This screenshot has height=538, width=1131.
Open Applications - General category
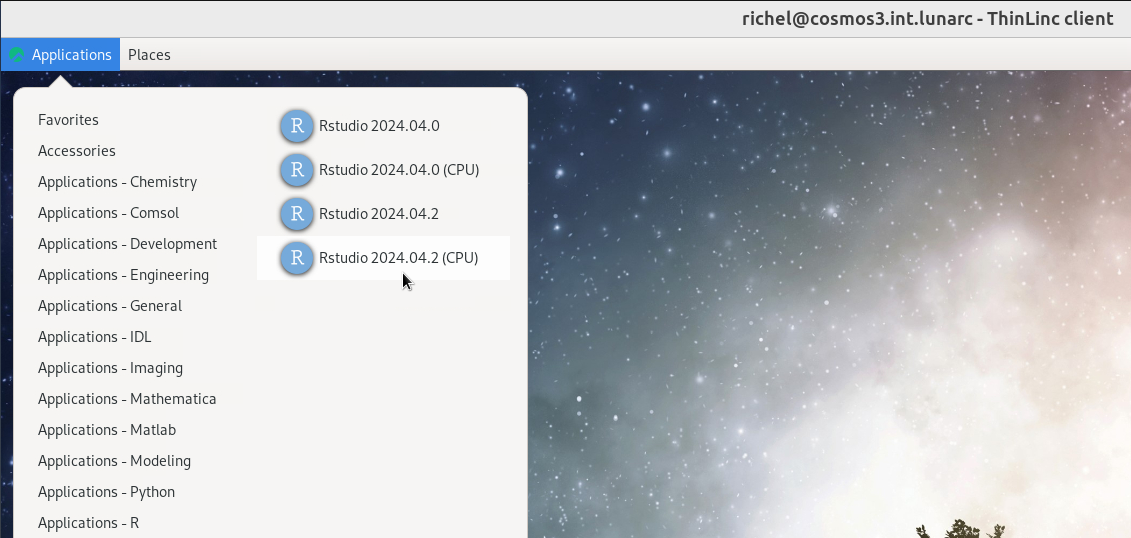pos(110,306)
